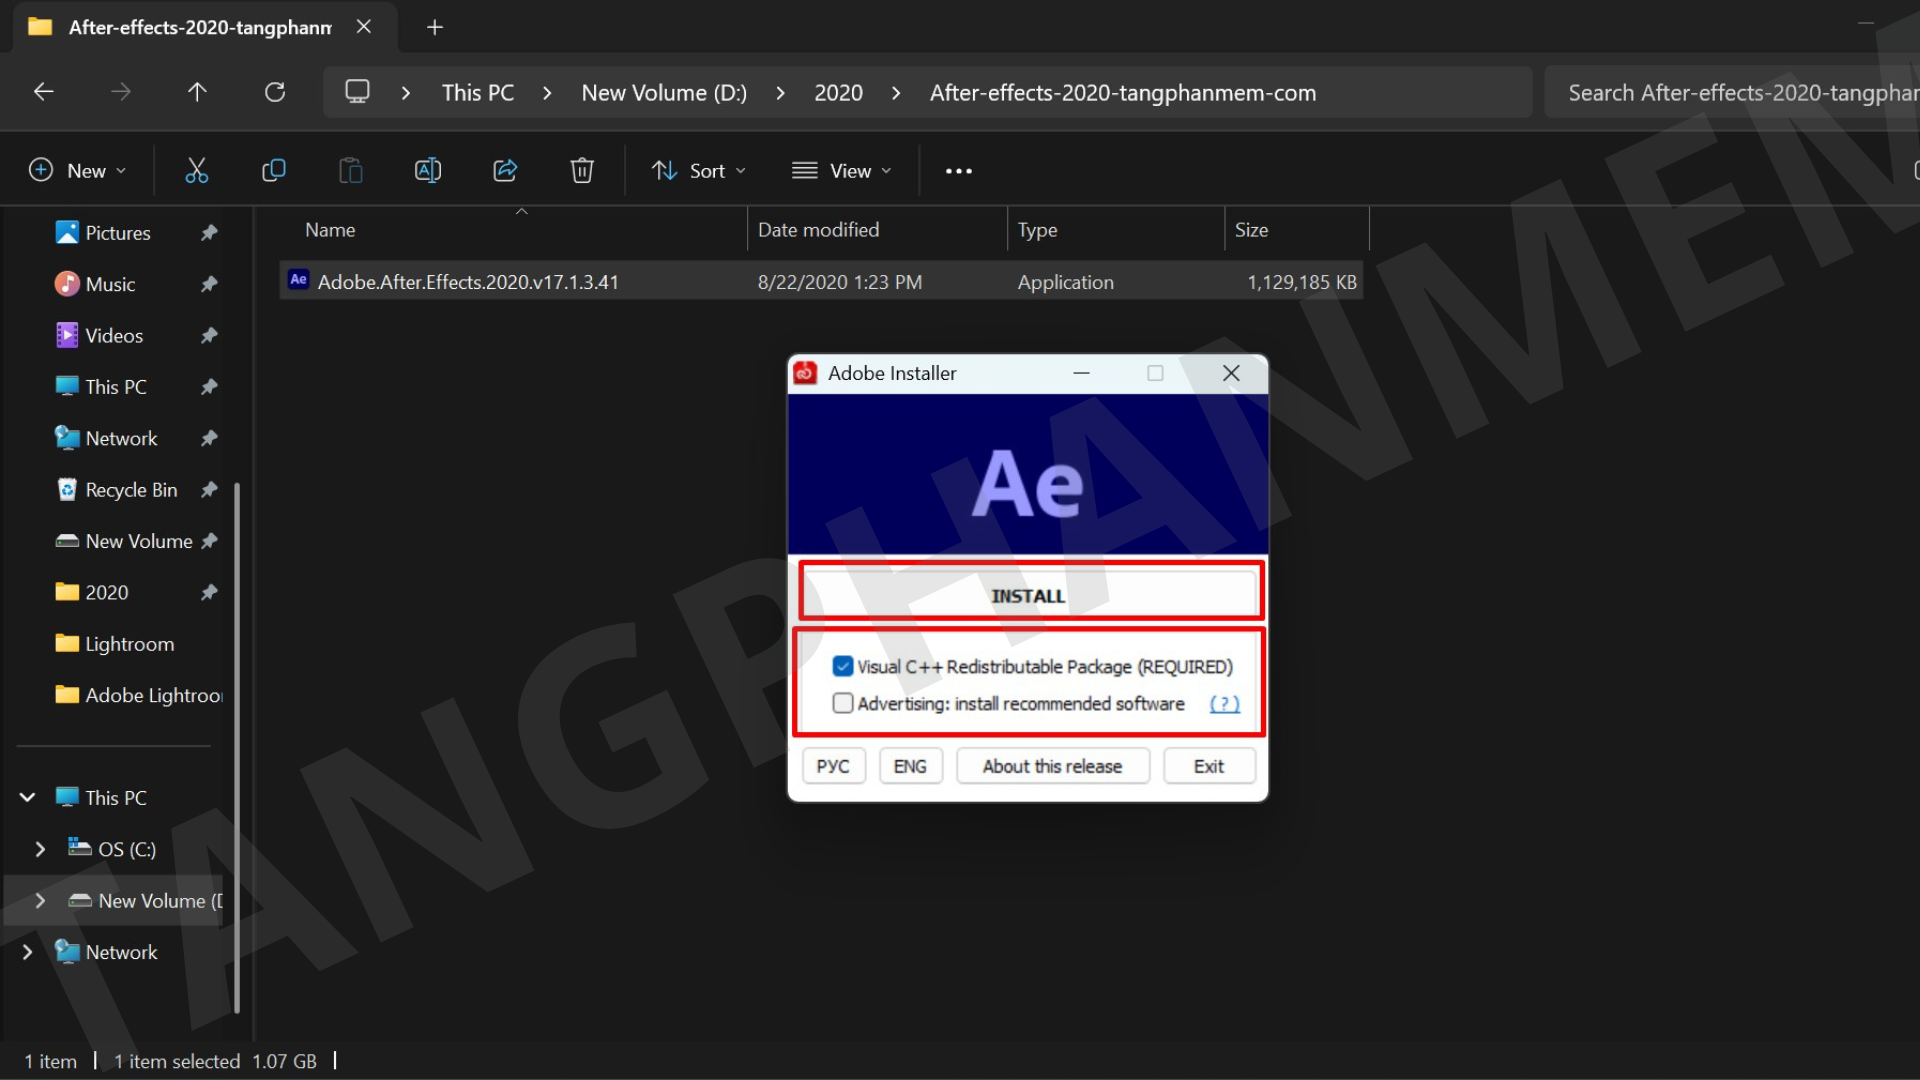This screenshot has height=1080, width=1920.
Task: Open the New dropdown menu
Action: click(x=78, y=171)
